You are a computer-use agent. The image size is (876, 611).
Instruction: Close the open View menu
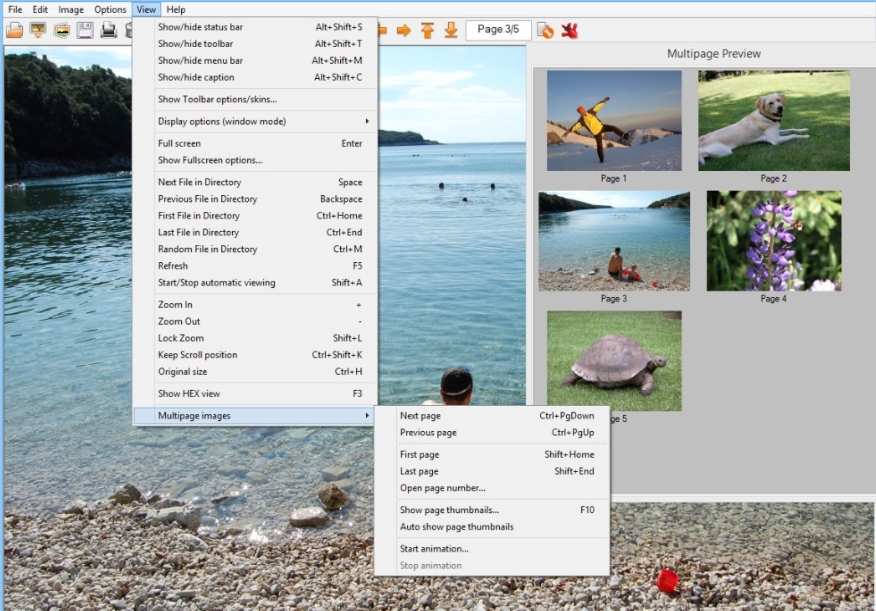pyautogui.click(x=146, y=9)
